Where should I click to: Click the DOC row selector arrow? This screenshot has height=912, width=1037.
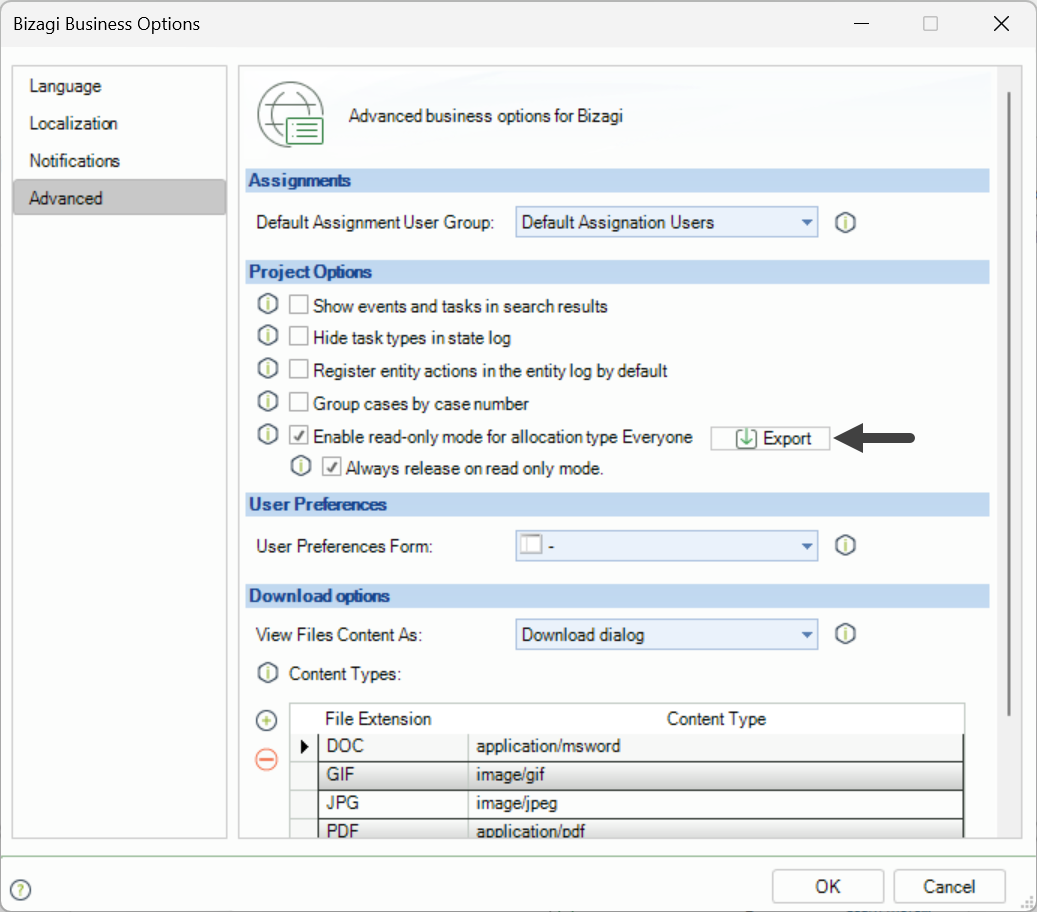click(x=304, y=747)
